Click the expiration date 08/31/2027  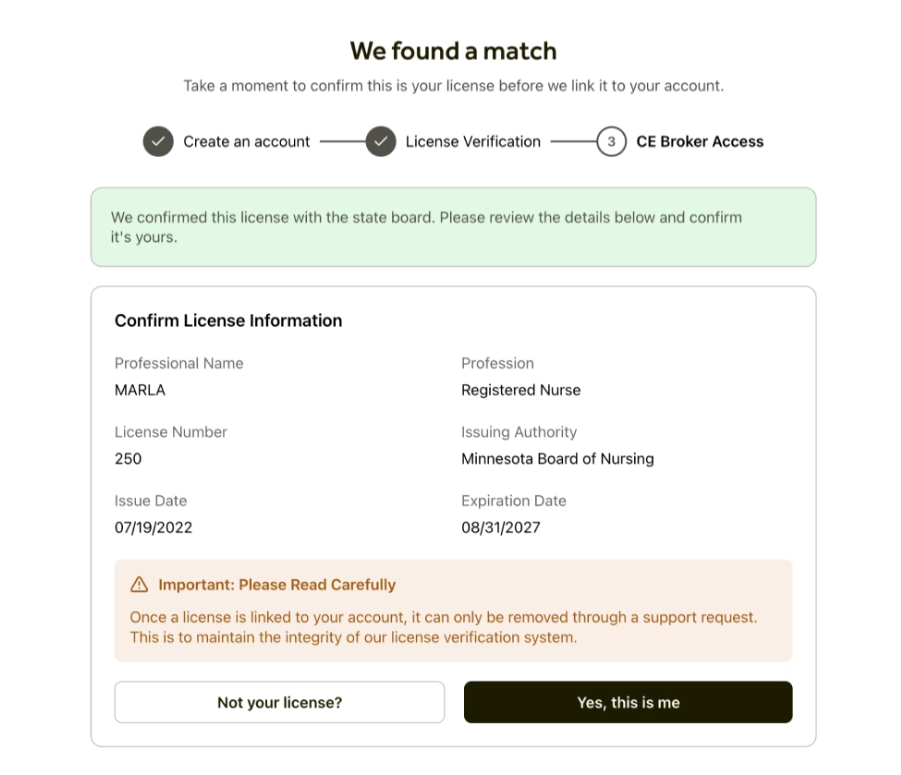[500, 527]
